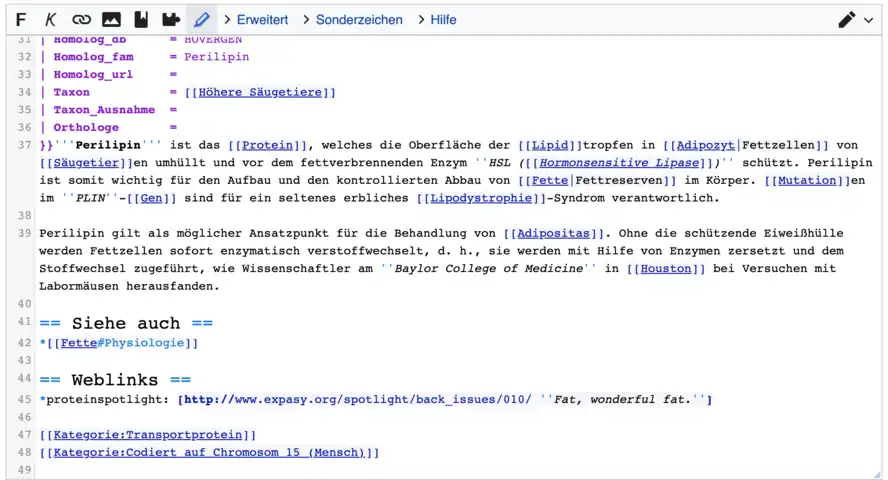Click the editor resize handle at the corner
The image size is (888, 480).
point(877,475)
